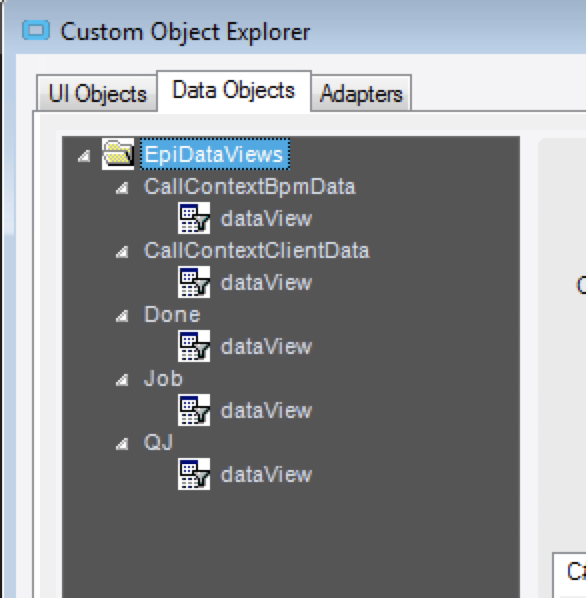Collapse the EpiDataViews root node
586x598 pixels.
click(x=84, y=156)
